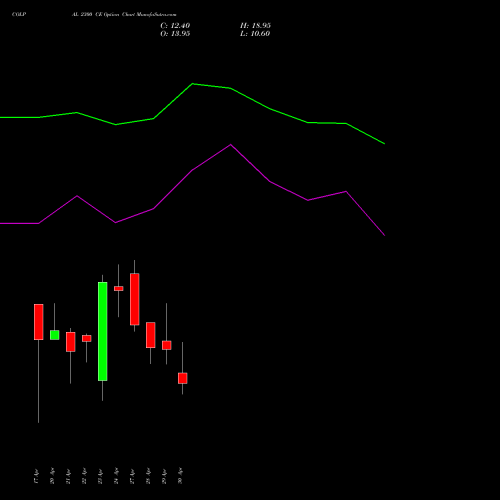Click the open price value O: 13.95
This screenshot has width=500, height=500.
coord(175,34)
